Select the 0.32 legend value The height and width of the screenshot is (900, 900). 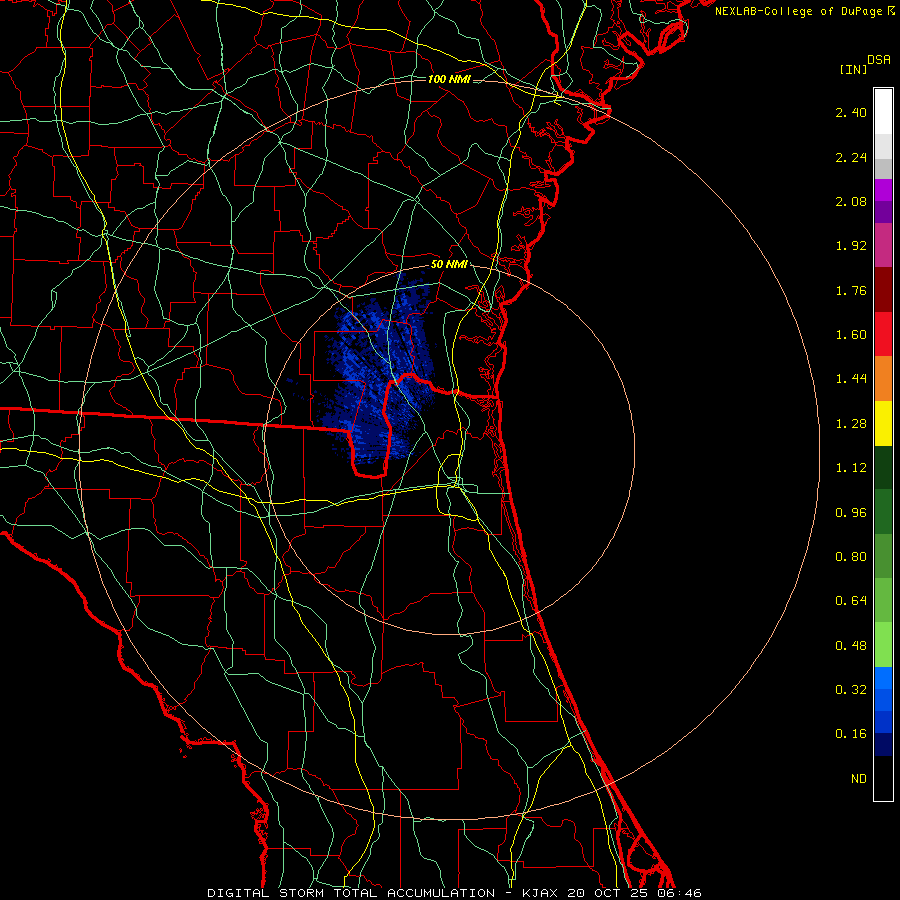851,690
